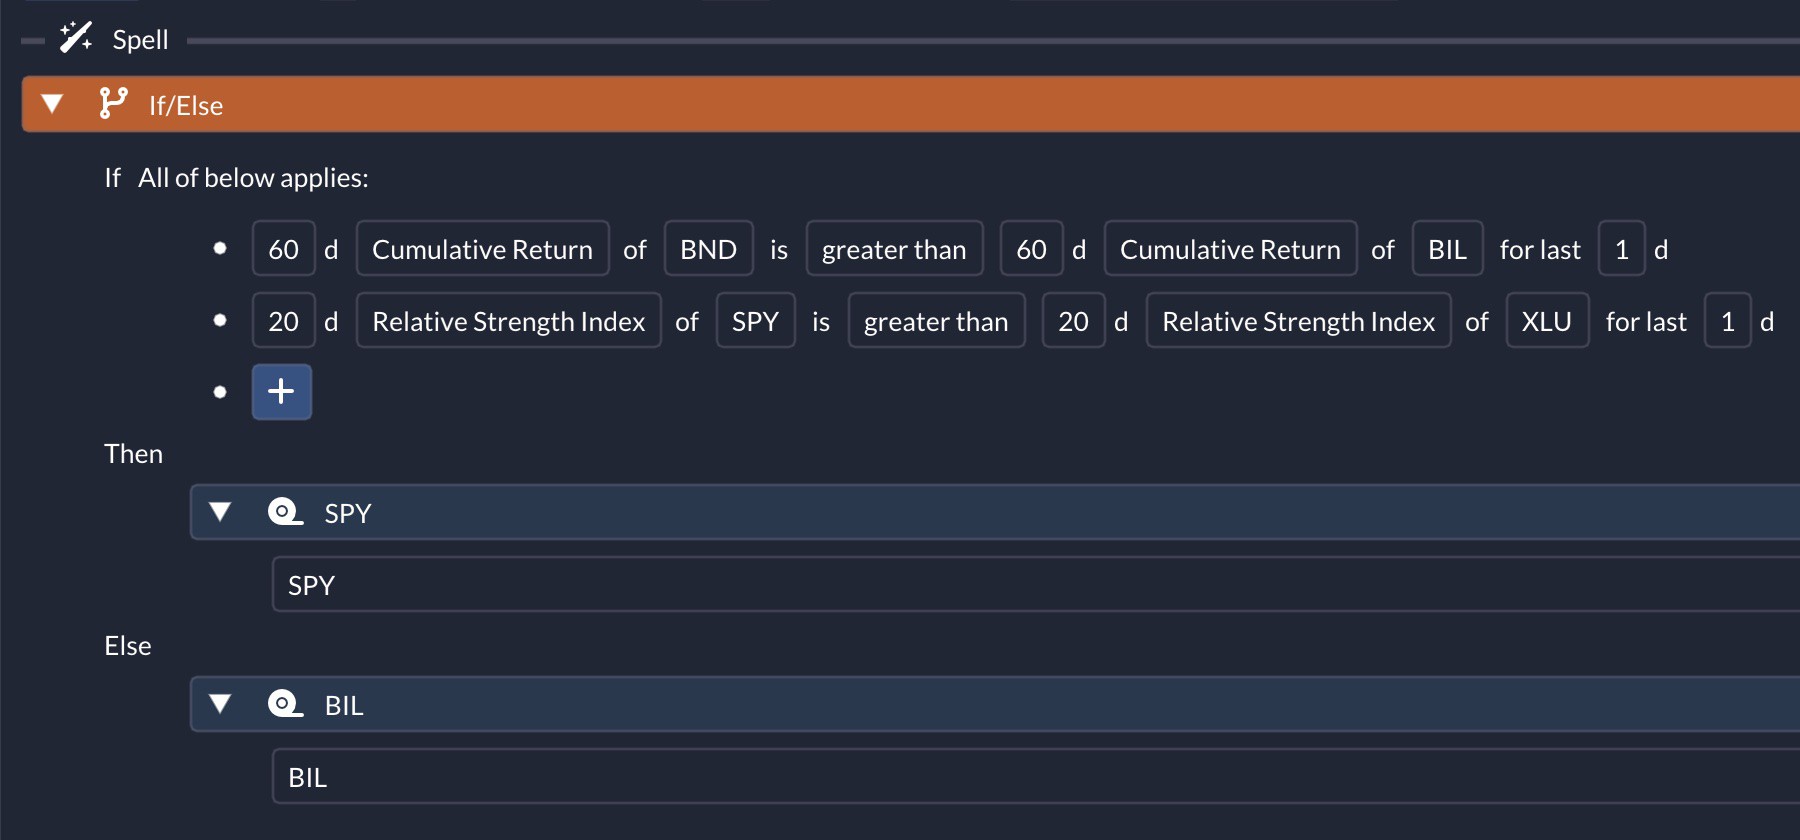Open Relative Strength Index dropdown for XLU

click(x=1298, y=320)
